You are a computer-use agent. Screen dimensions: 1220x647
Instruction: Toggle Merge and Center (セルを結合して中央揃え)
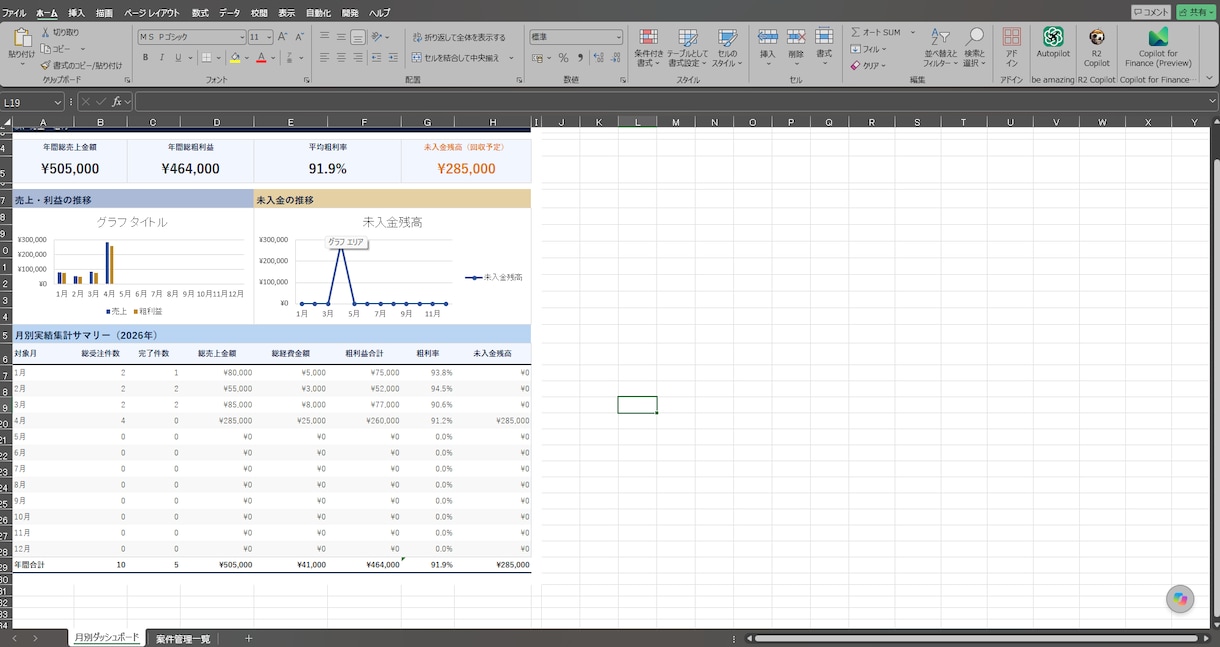pyautogui.click(x=455, y=58)
